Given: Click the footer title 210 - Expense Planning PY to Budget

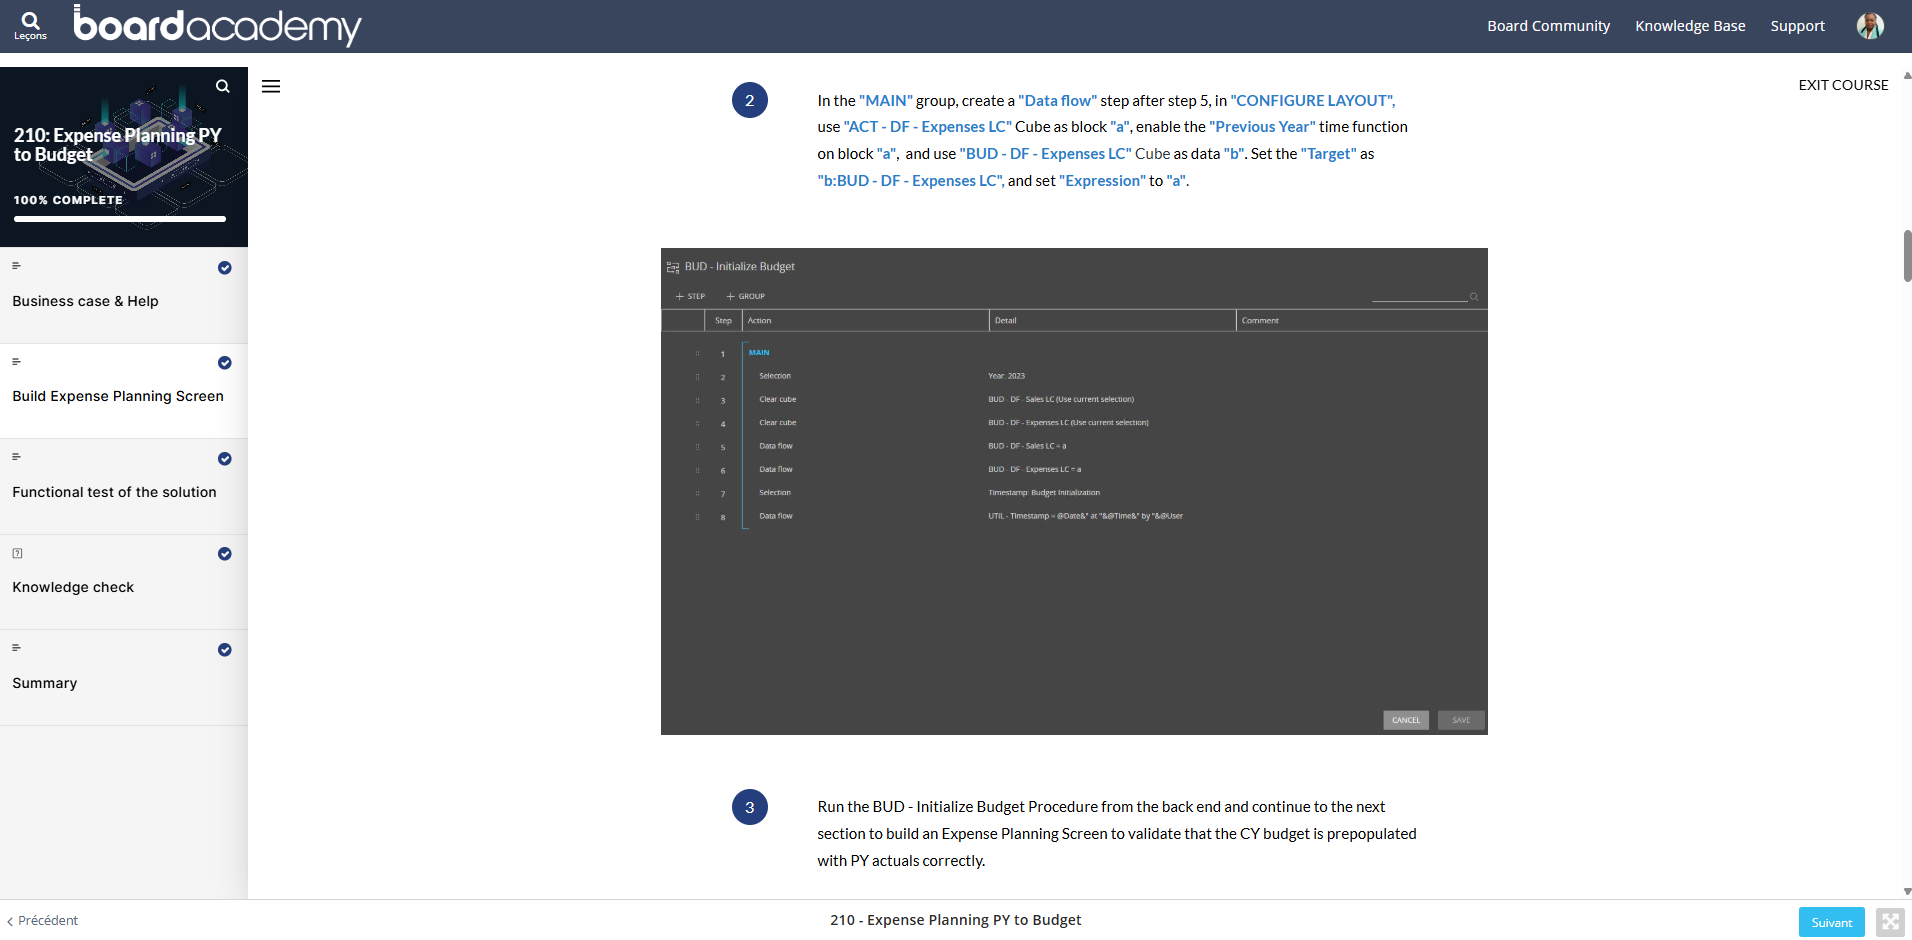Looking at the screenshot, I should [955, 920].
